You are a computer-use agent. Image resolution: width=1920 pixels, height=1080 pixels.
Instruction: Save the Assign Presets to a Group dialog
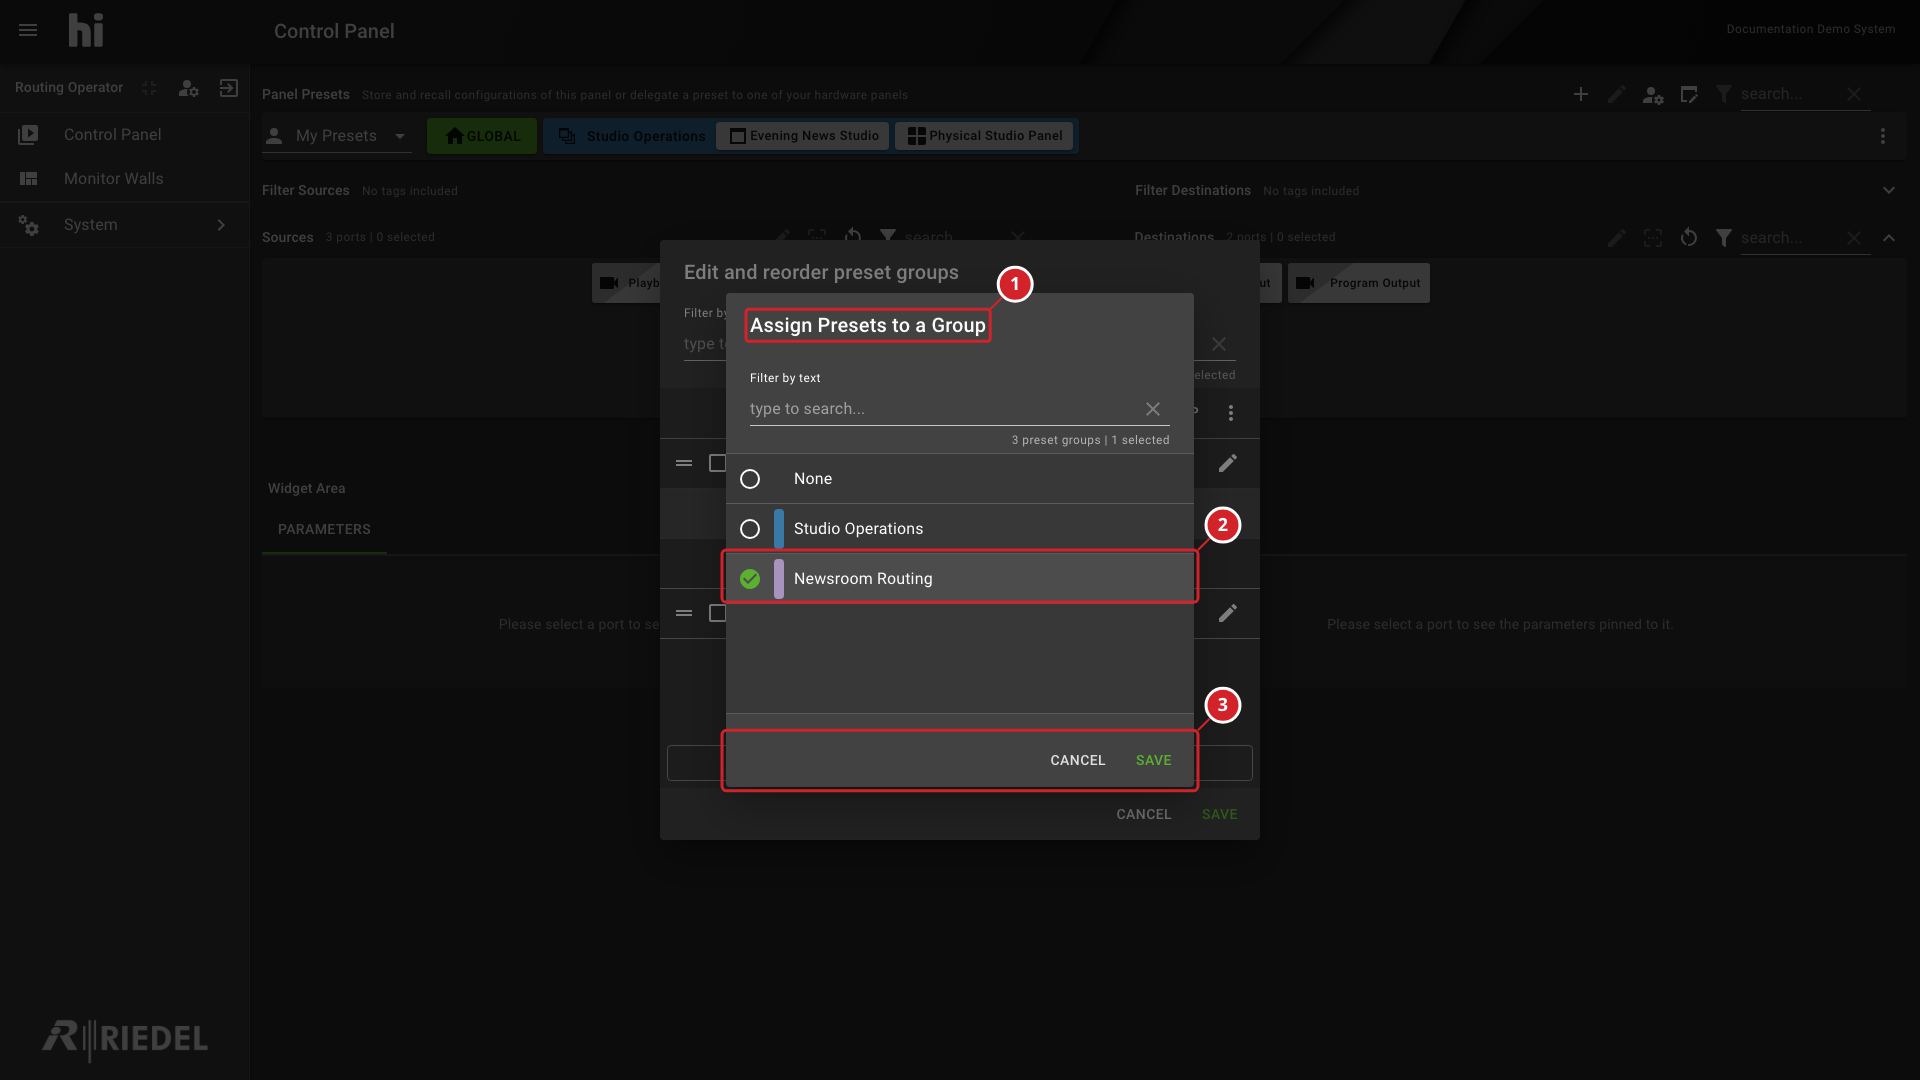pyautogui.click(x=1153, y=760)
